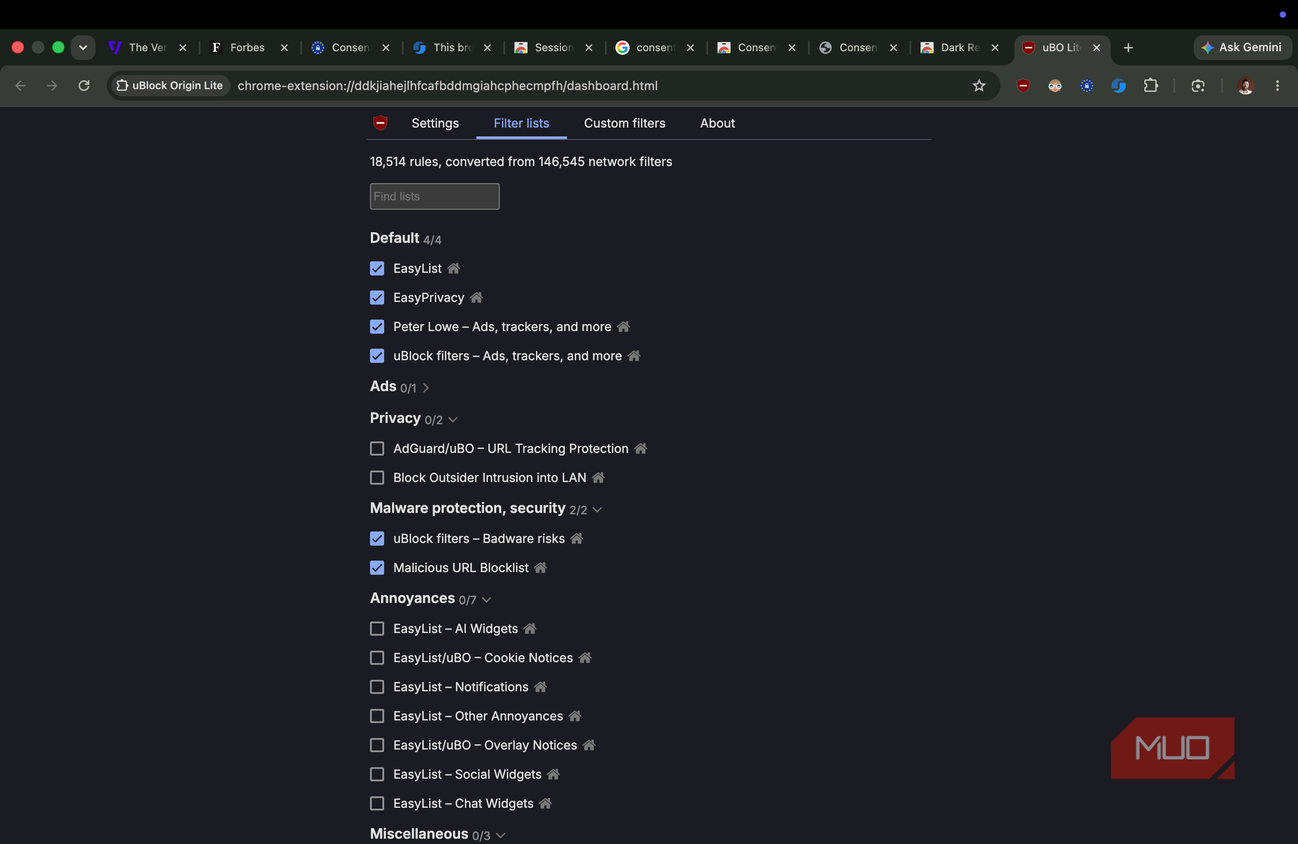Open the tab search dropdown arrow
This screenshot has width=1298, height=844.
pyautogui.click(x=83, y=47)
